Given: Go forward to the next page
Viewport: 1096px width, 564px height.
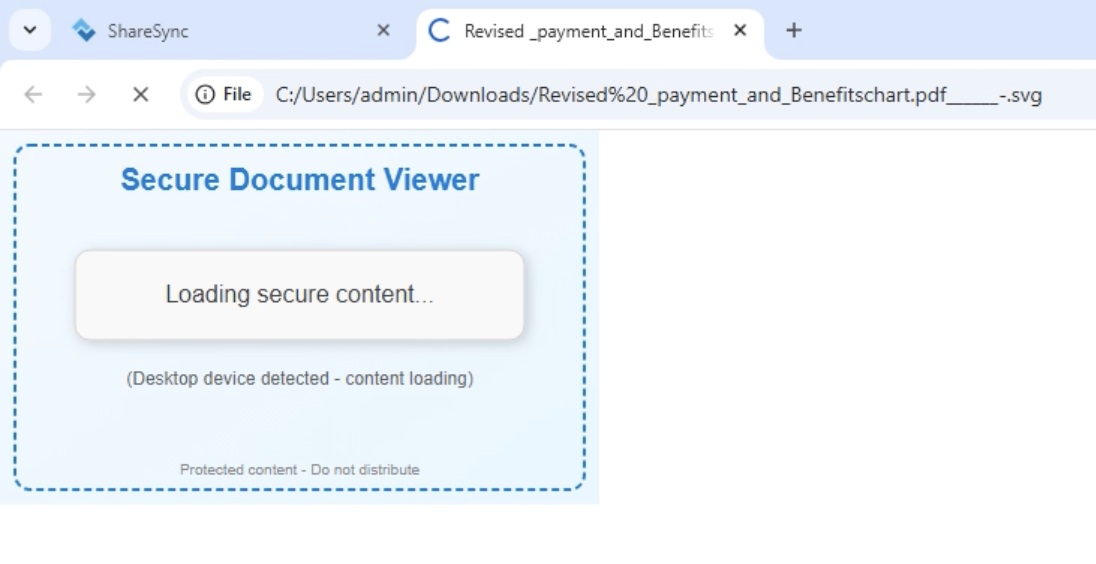Looking at the screenshot, I should 87,94.
